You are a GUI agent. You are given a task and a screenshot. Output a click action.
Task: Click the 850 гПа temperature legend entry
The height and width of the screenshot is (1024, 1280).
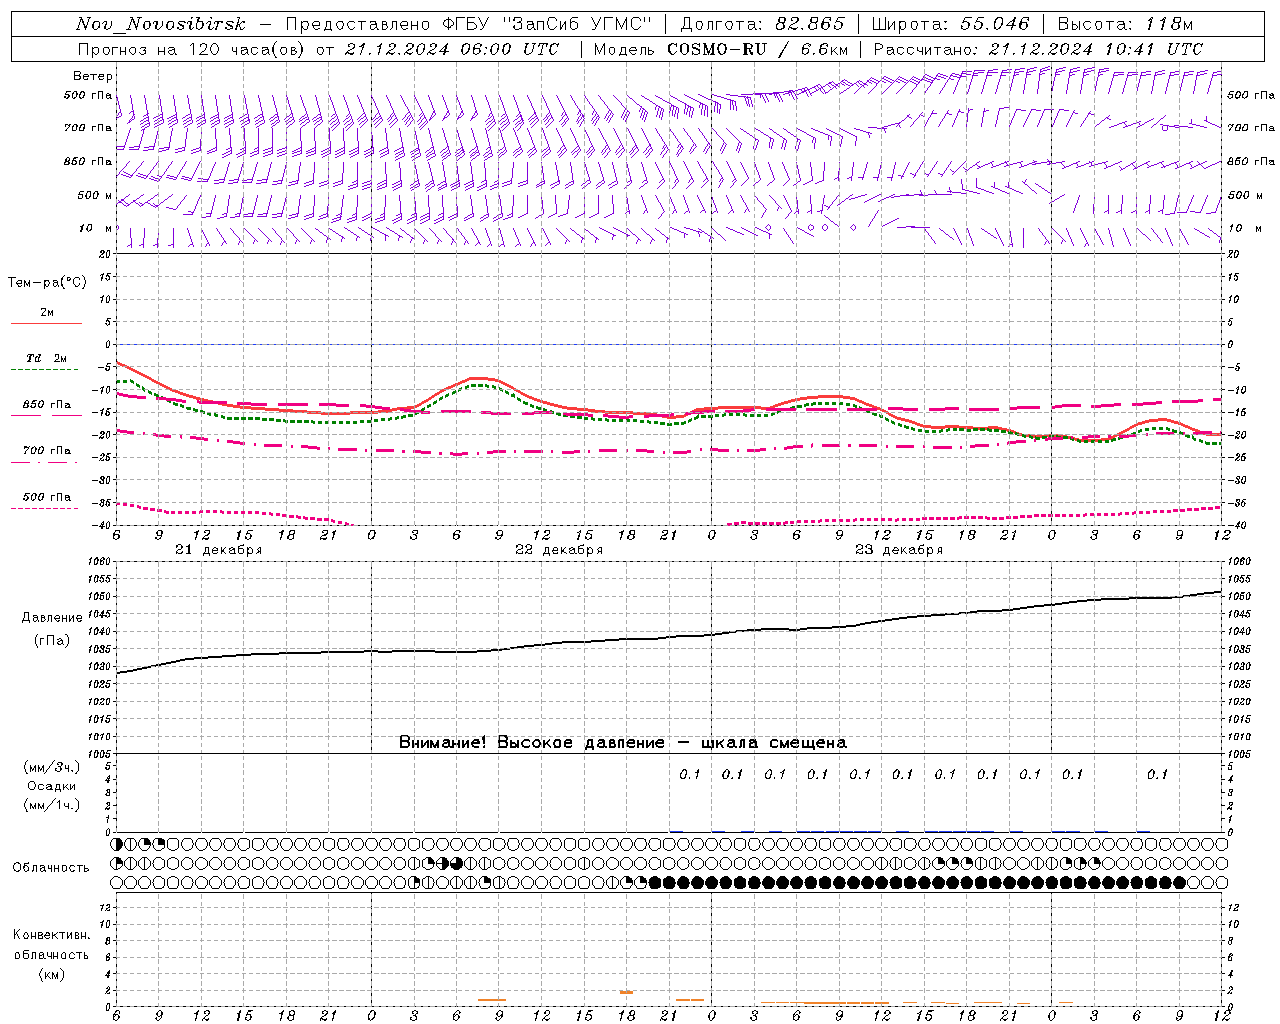coord(46,405)
